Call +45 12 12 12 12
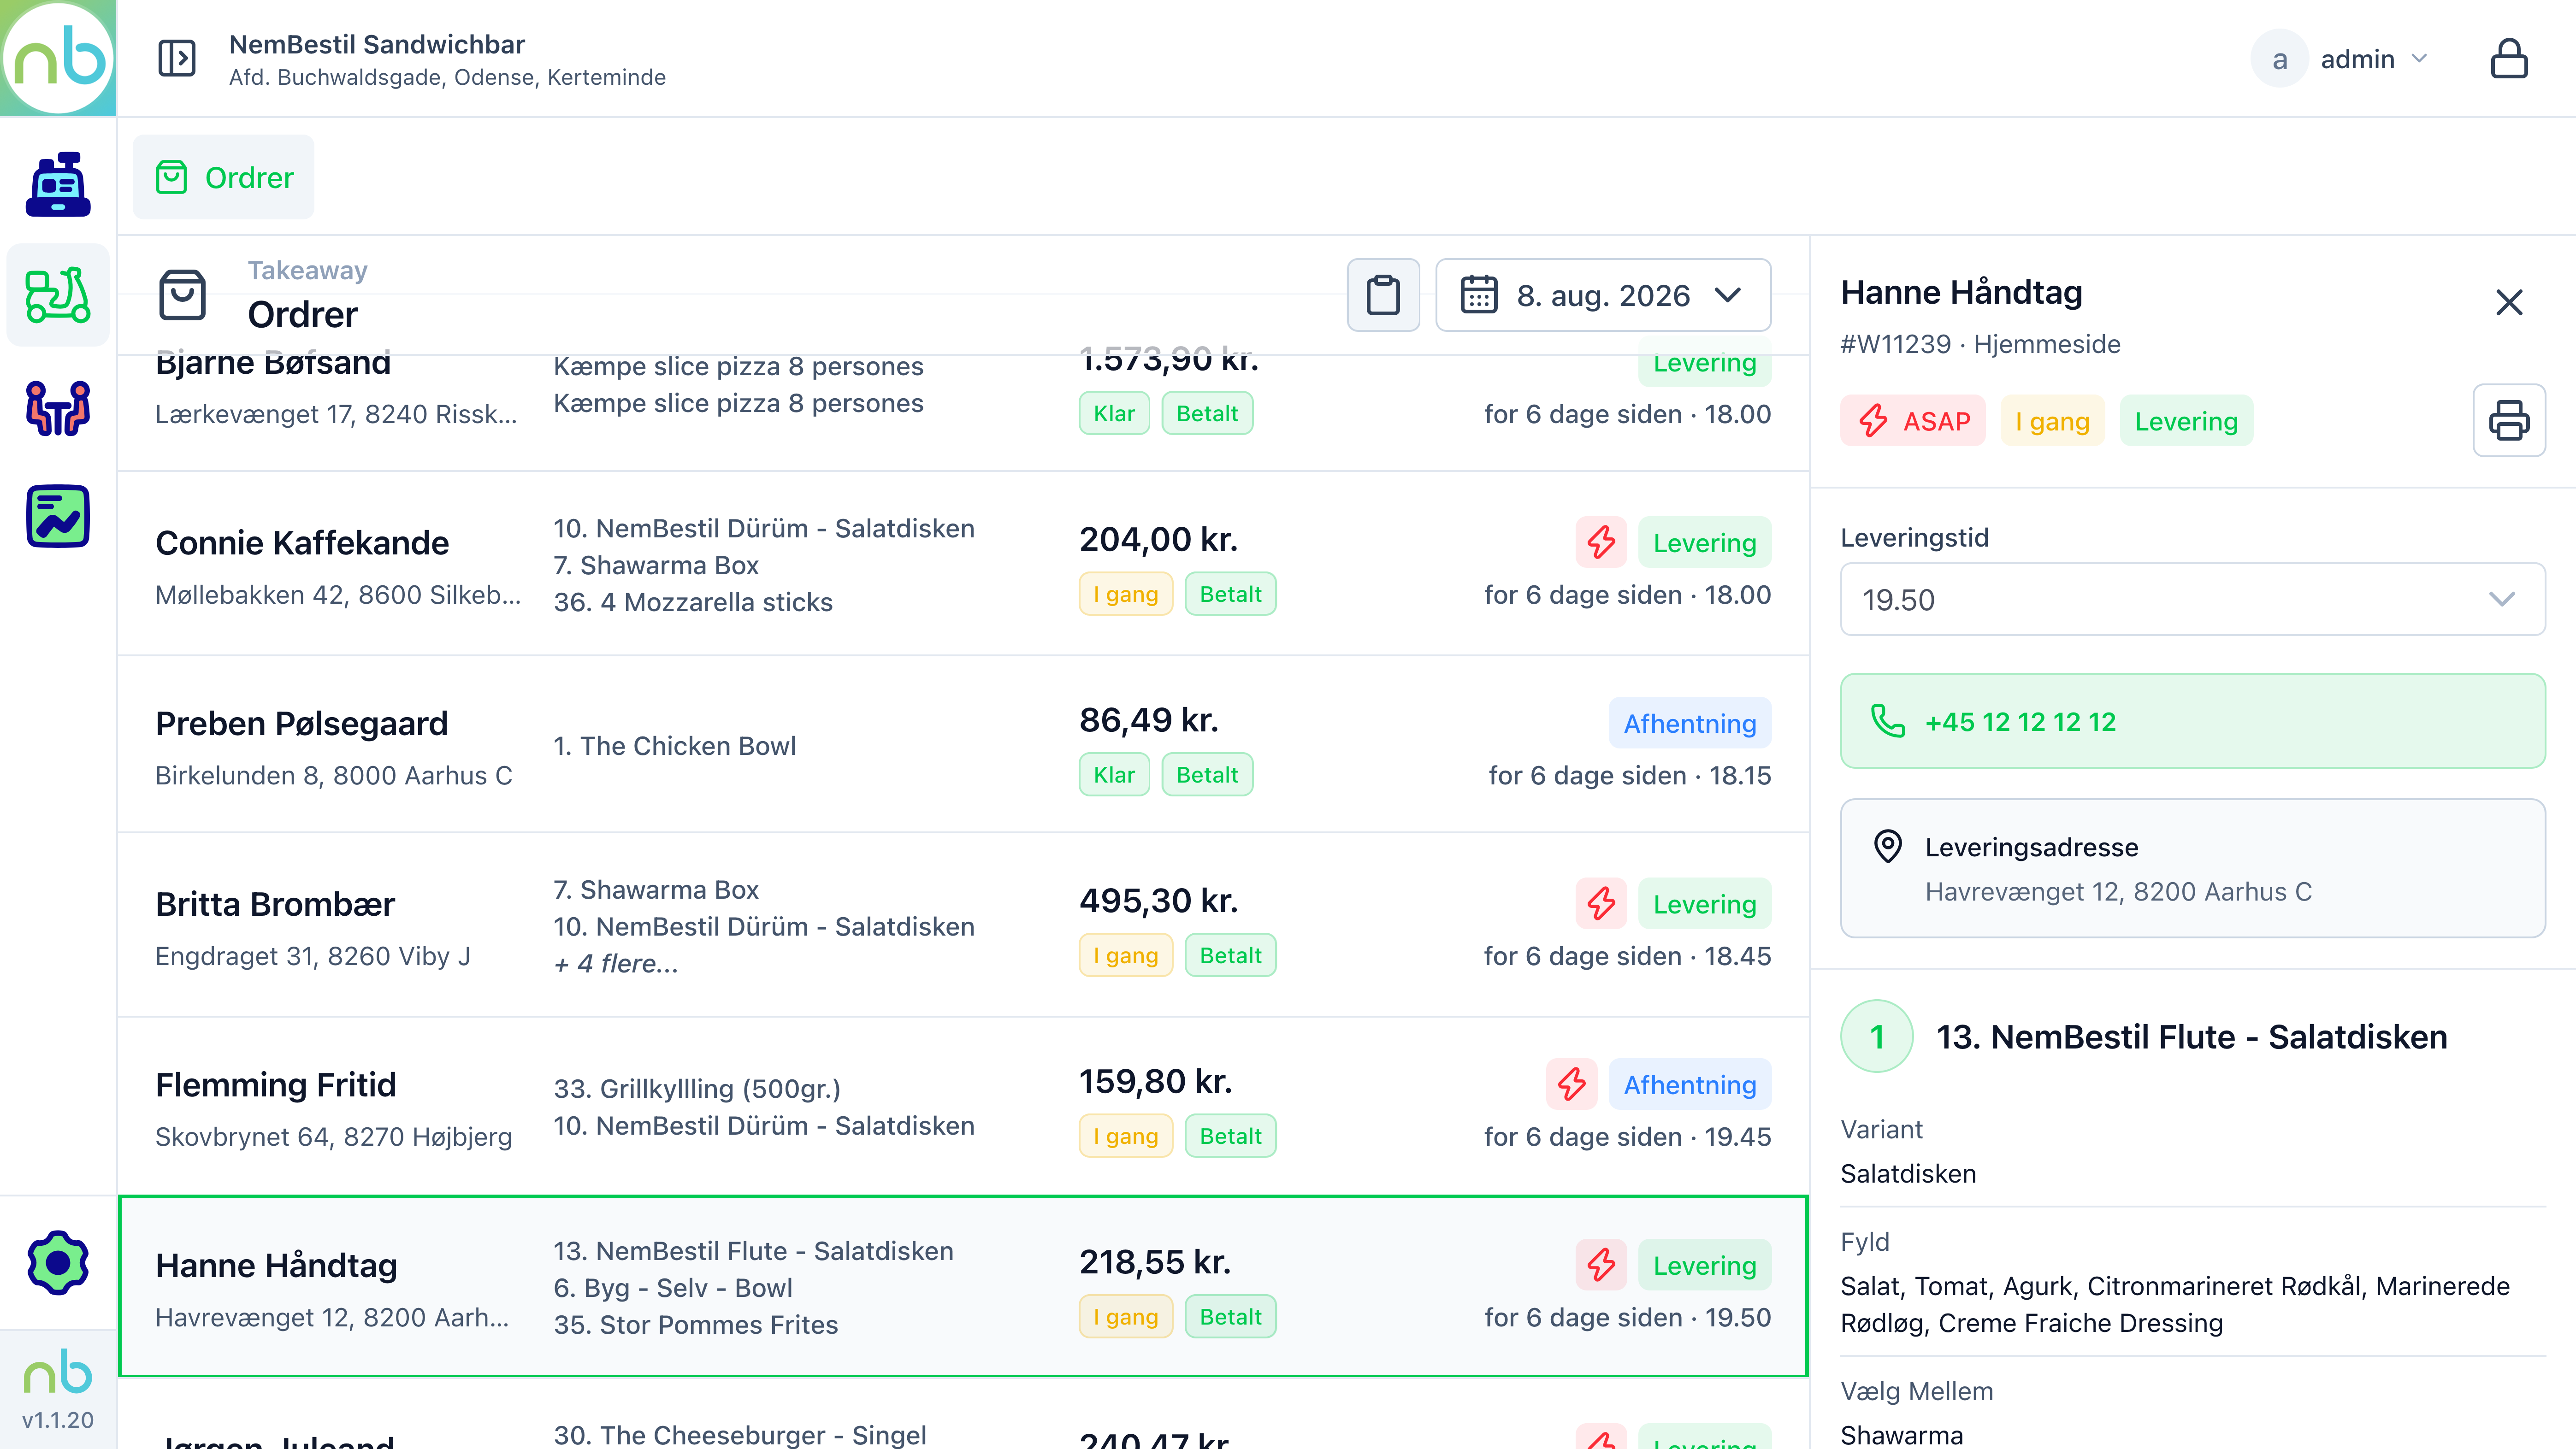 [x=2192, y=721]
